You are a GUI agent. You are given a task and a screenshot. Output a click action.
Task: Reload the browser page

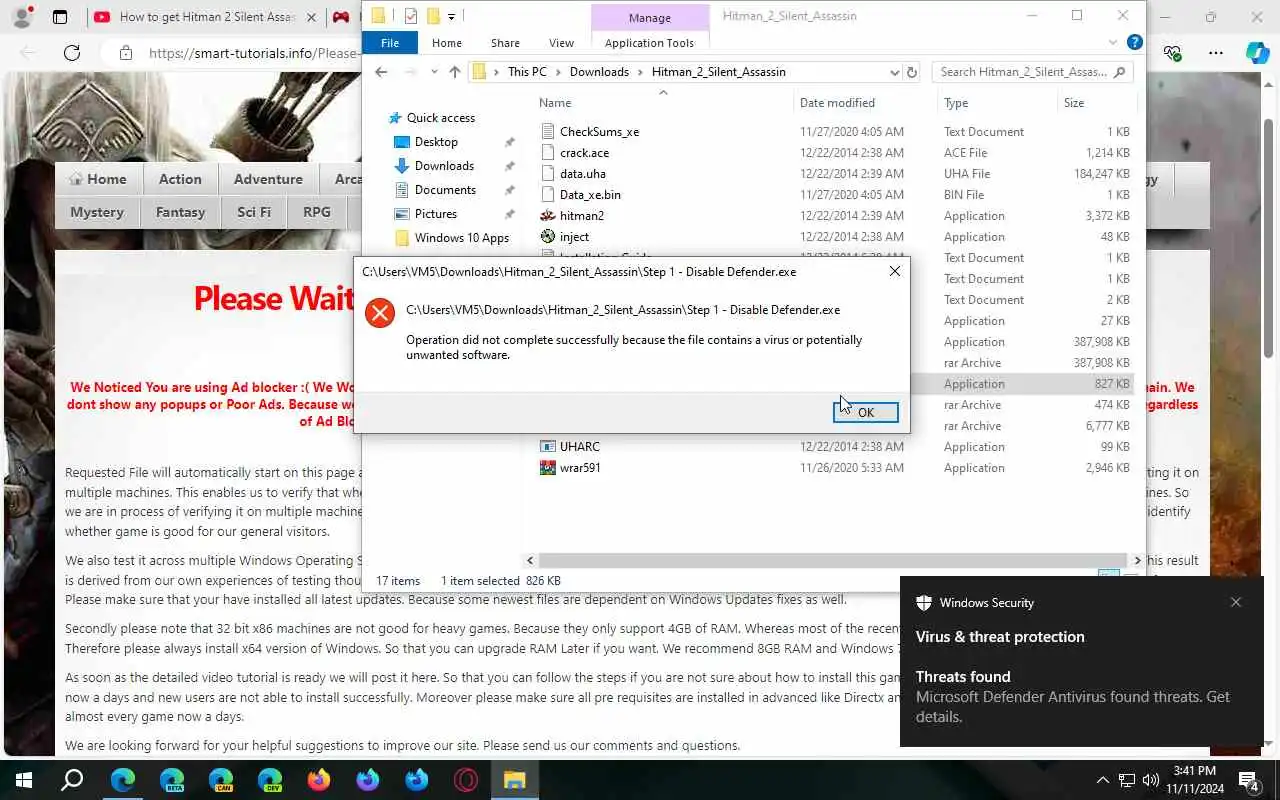tap(72, 53)
